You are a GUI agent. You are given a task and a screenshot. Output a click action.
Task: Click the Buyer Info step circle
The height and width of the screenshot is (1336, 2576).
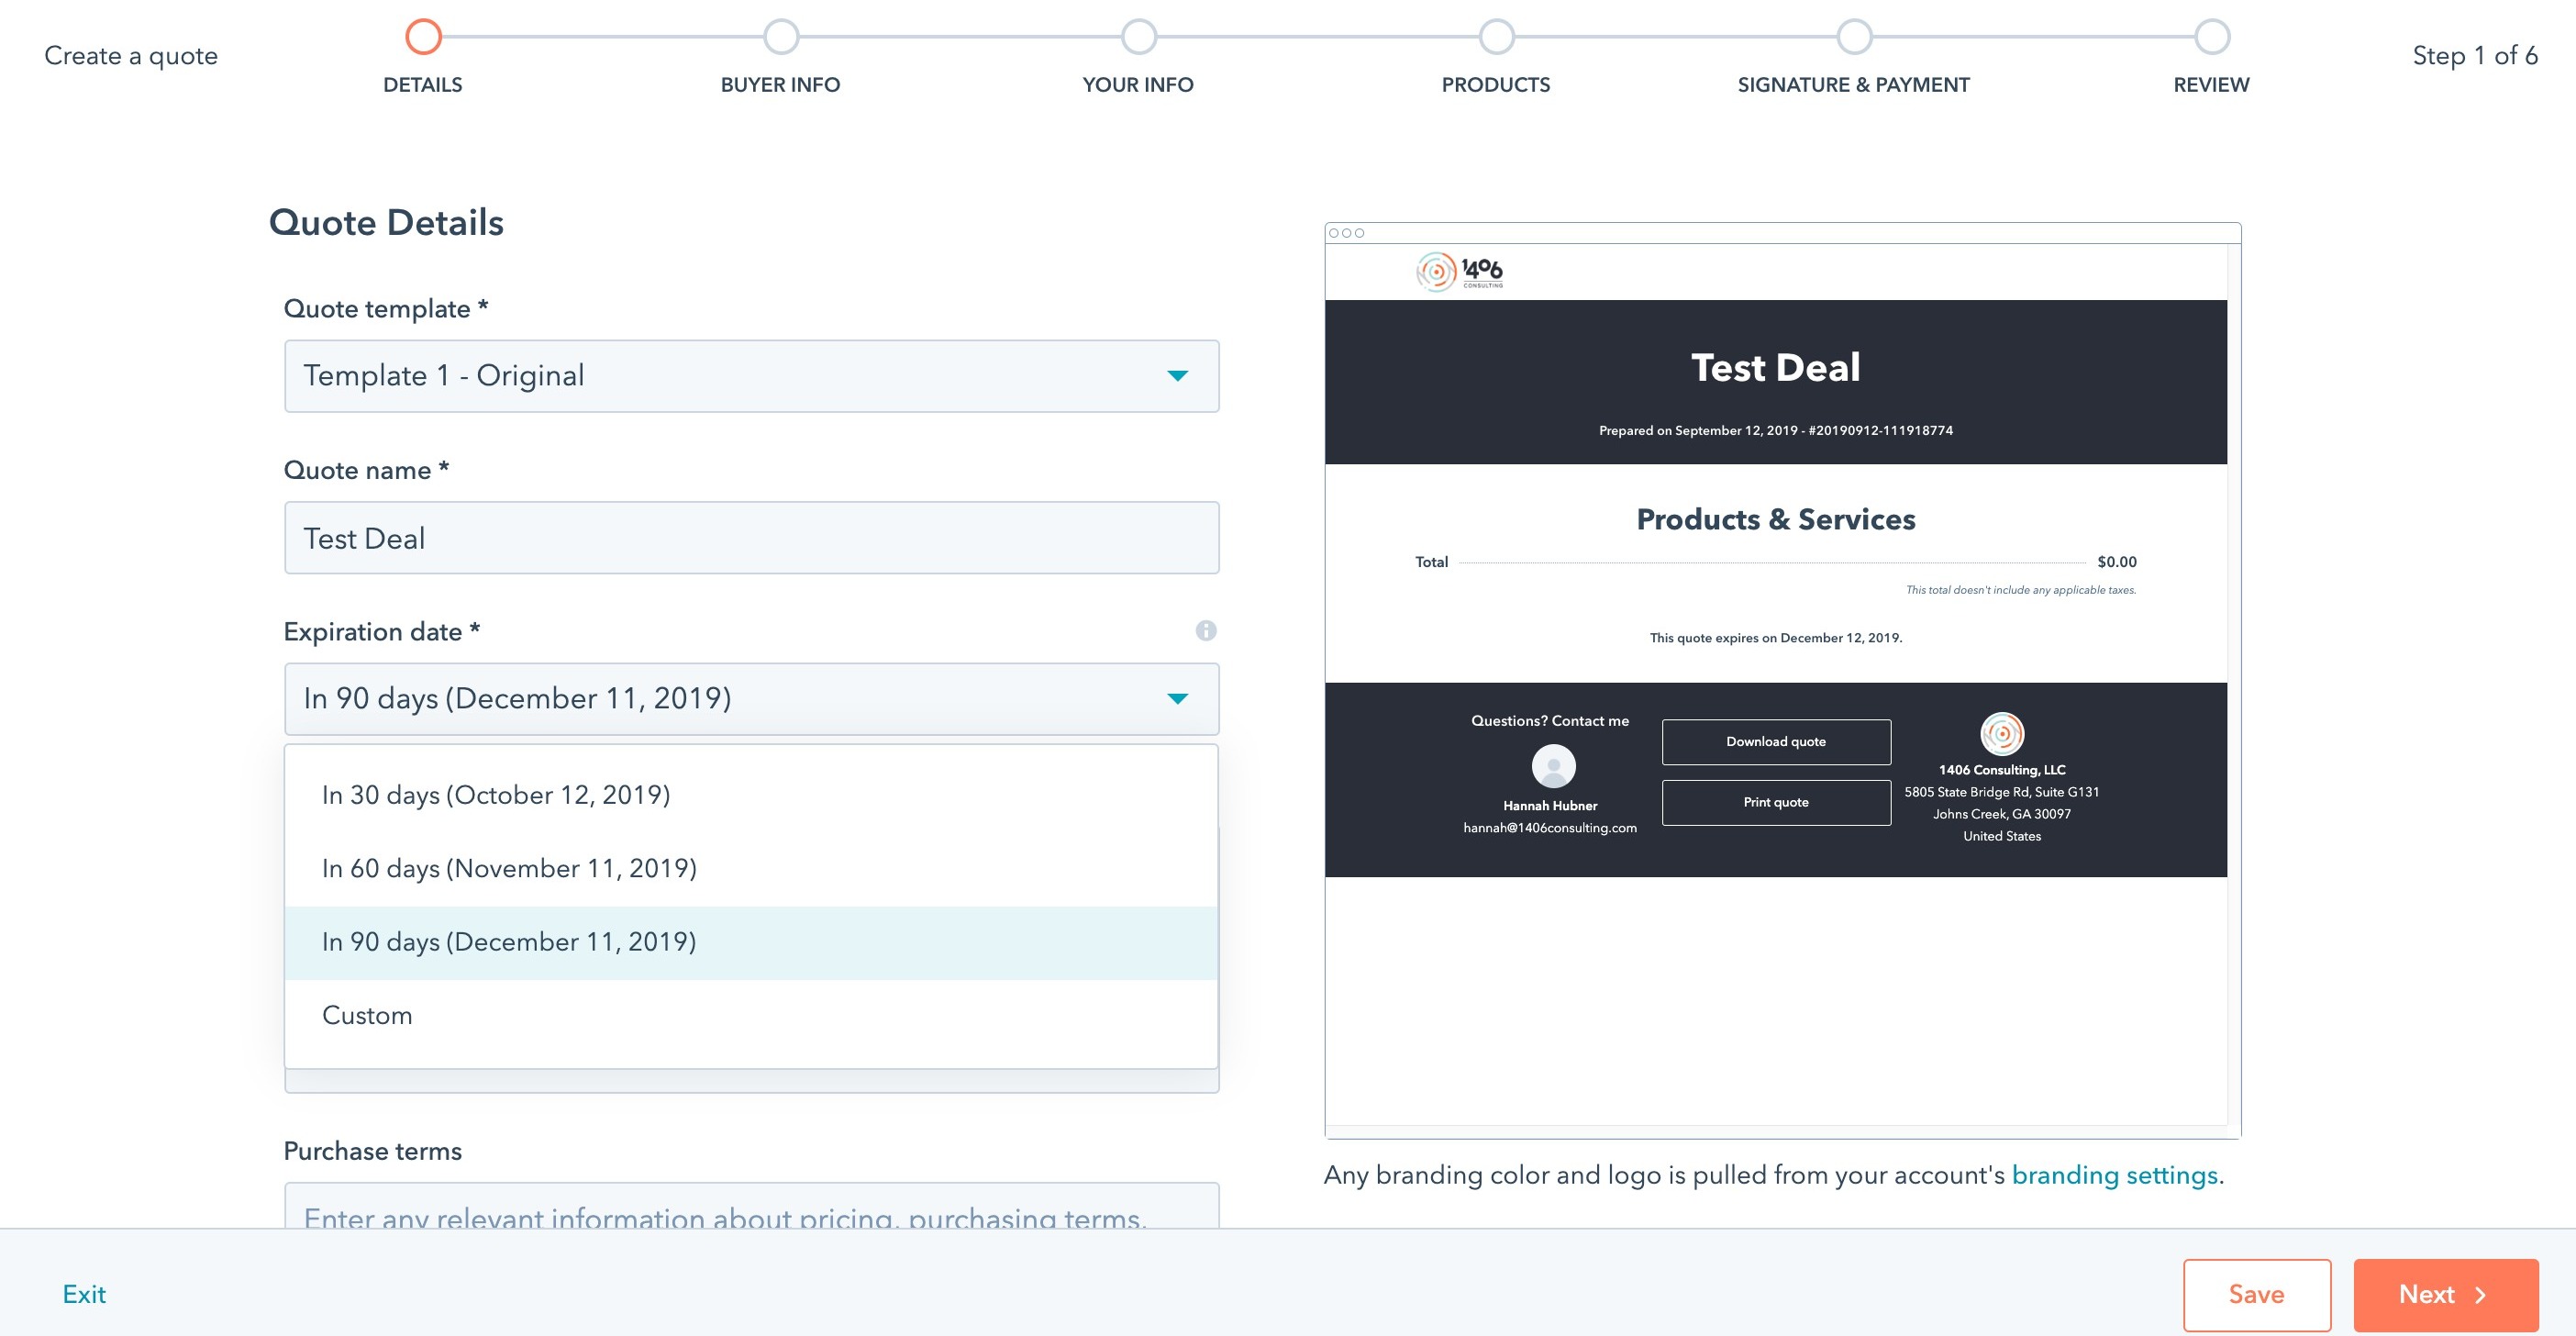click(x=781, y=37)
